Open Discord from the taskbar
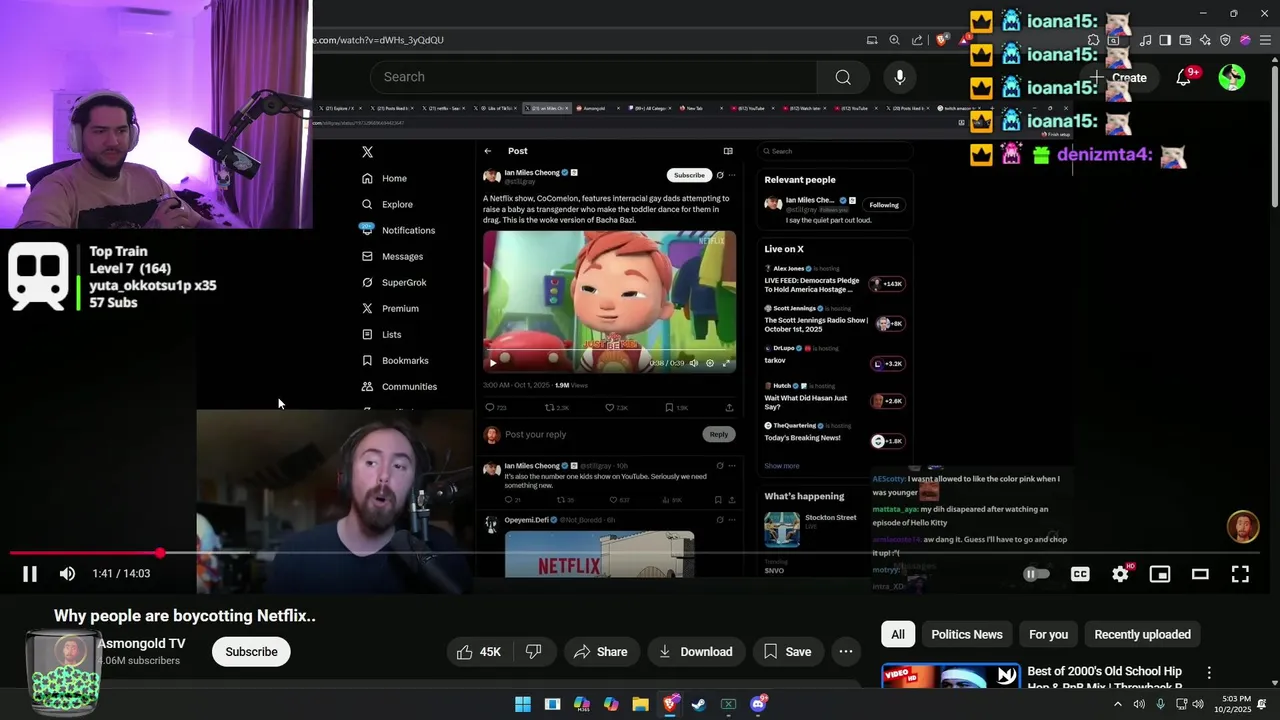This screenshot has width=1280, height=720. [x=758, y=704]
